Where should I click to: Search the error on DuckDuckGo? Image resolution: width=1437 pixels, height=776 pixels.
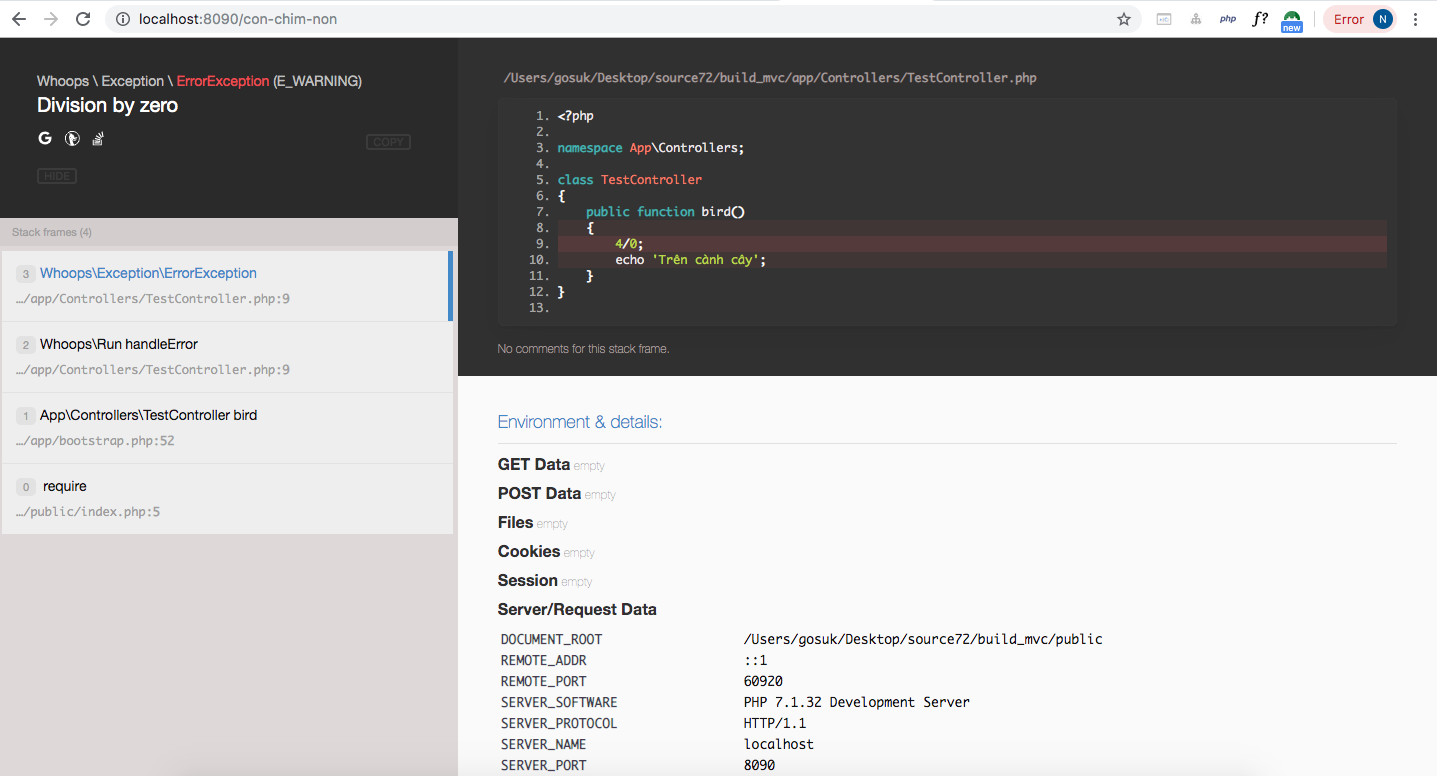tap(72, 139)
